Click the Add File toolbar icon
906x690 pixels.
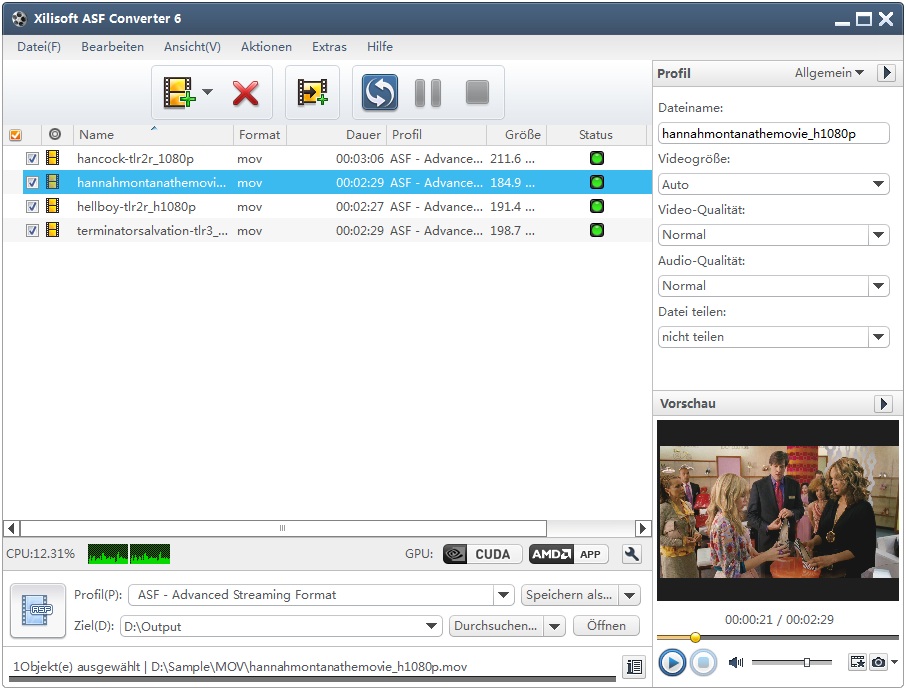tap(179, 92)
